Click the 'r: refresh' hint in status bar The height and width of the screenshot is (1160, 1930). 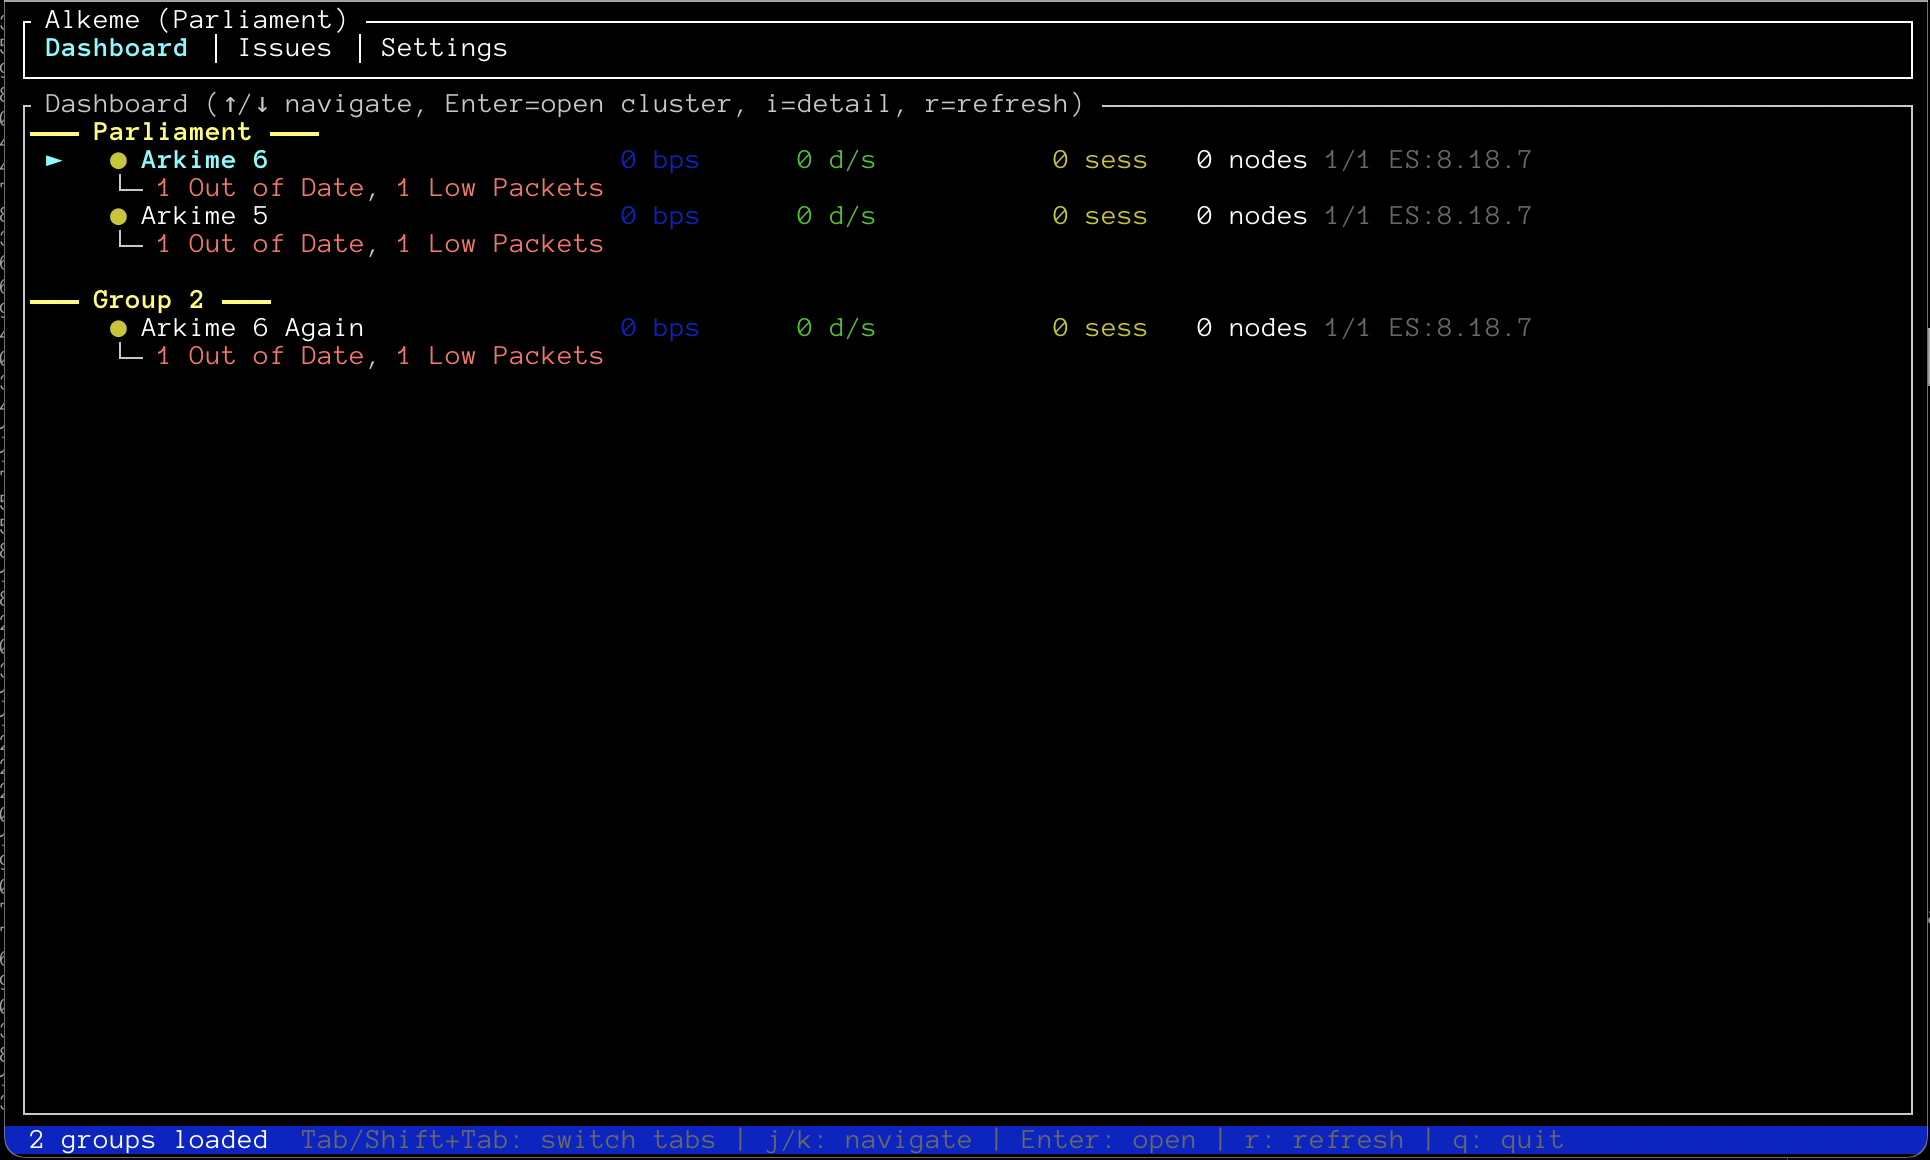coord(1323,1140)
